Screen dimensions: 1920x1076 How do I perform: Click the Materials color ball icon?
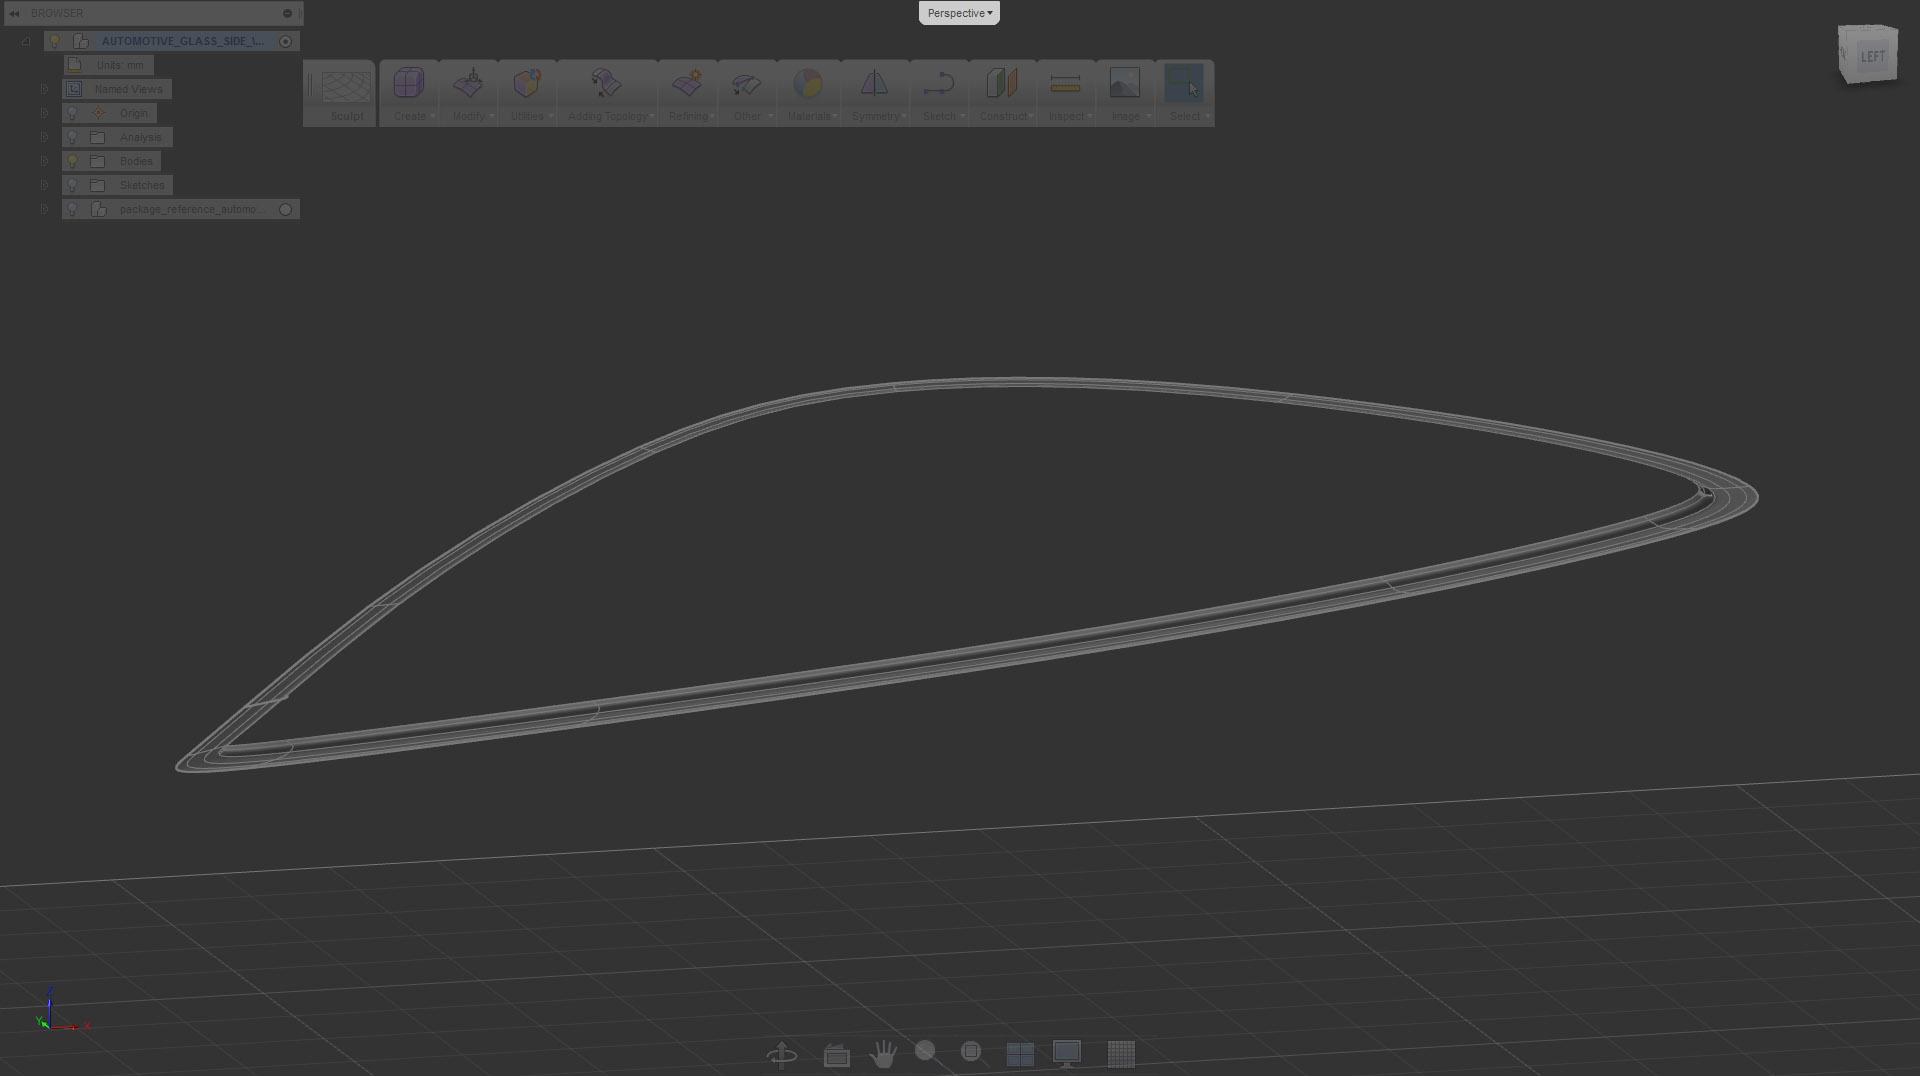tap(808, 83)
